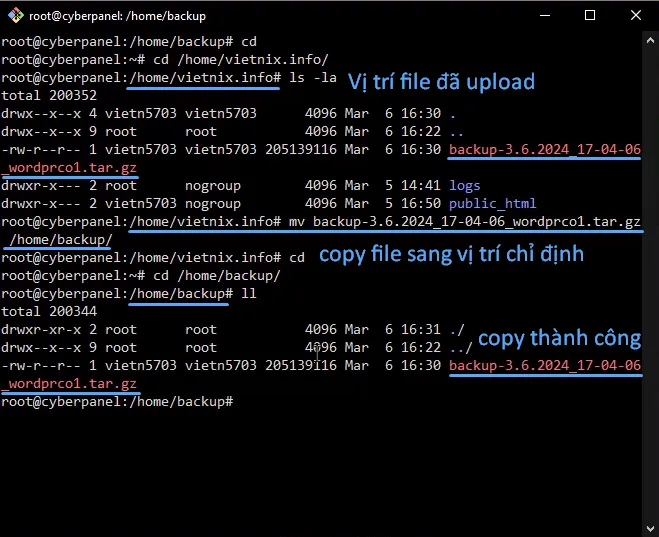Click the 'Vị trí file đã upload' annotation
This screenshot has height=537, width=659.
coord(441,81)
